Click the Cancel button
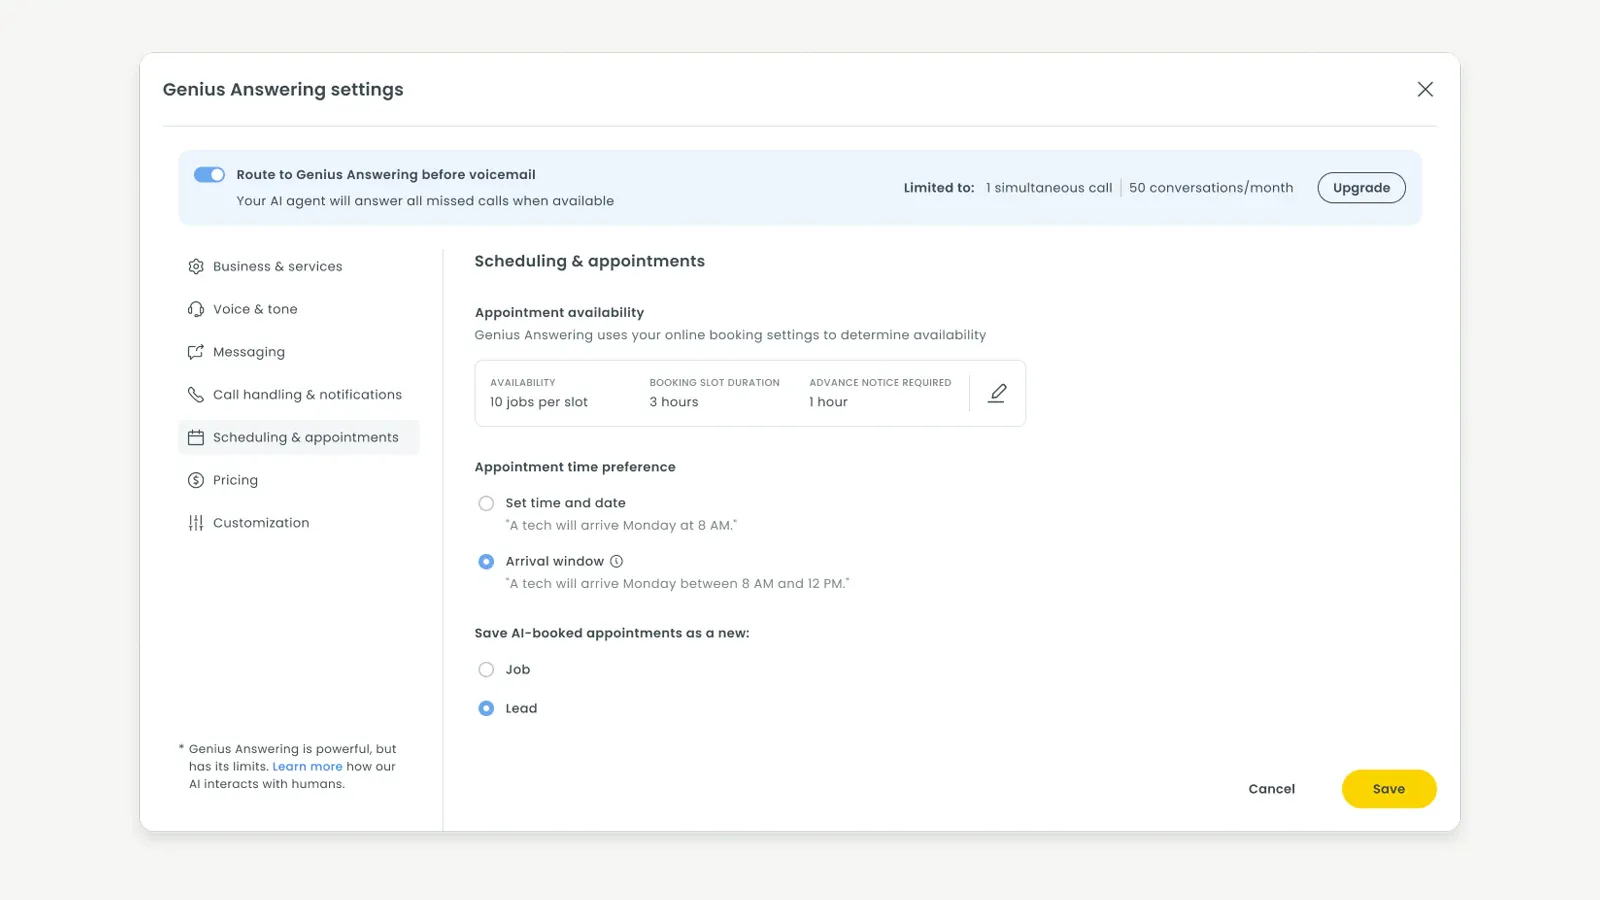The height and width of the screenshot is (900, 1600). pyautogui.click(x=1271, y=789)
